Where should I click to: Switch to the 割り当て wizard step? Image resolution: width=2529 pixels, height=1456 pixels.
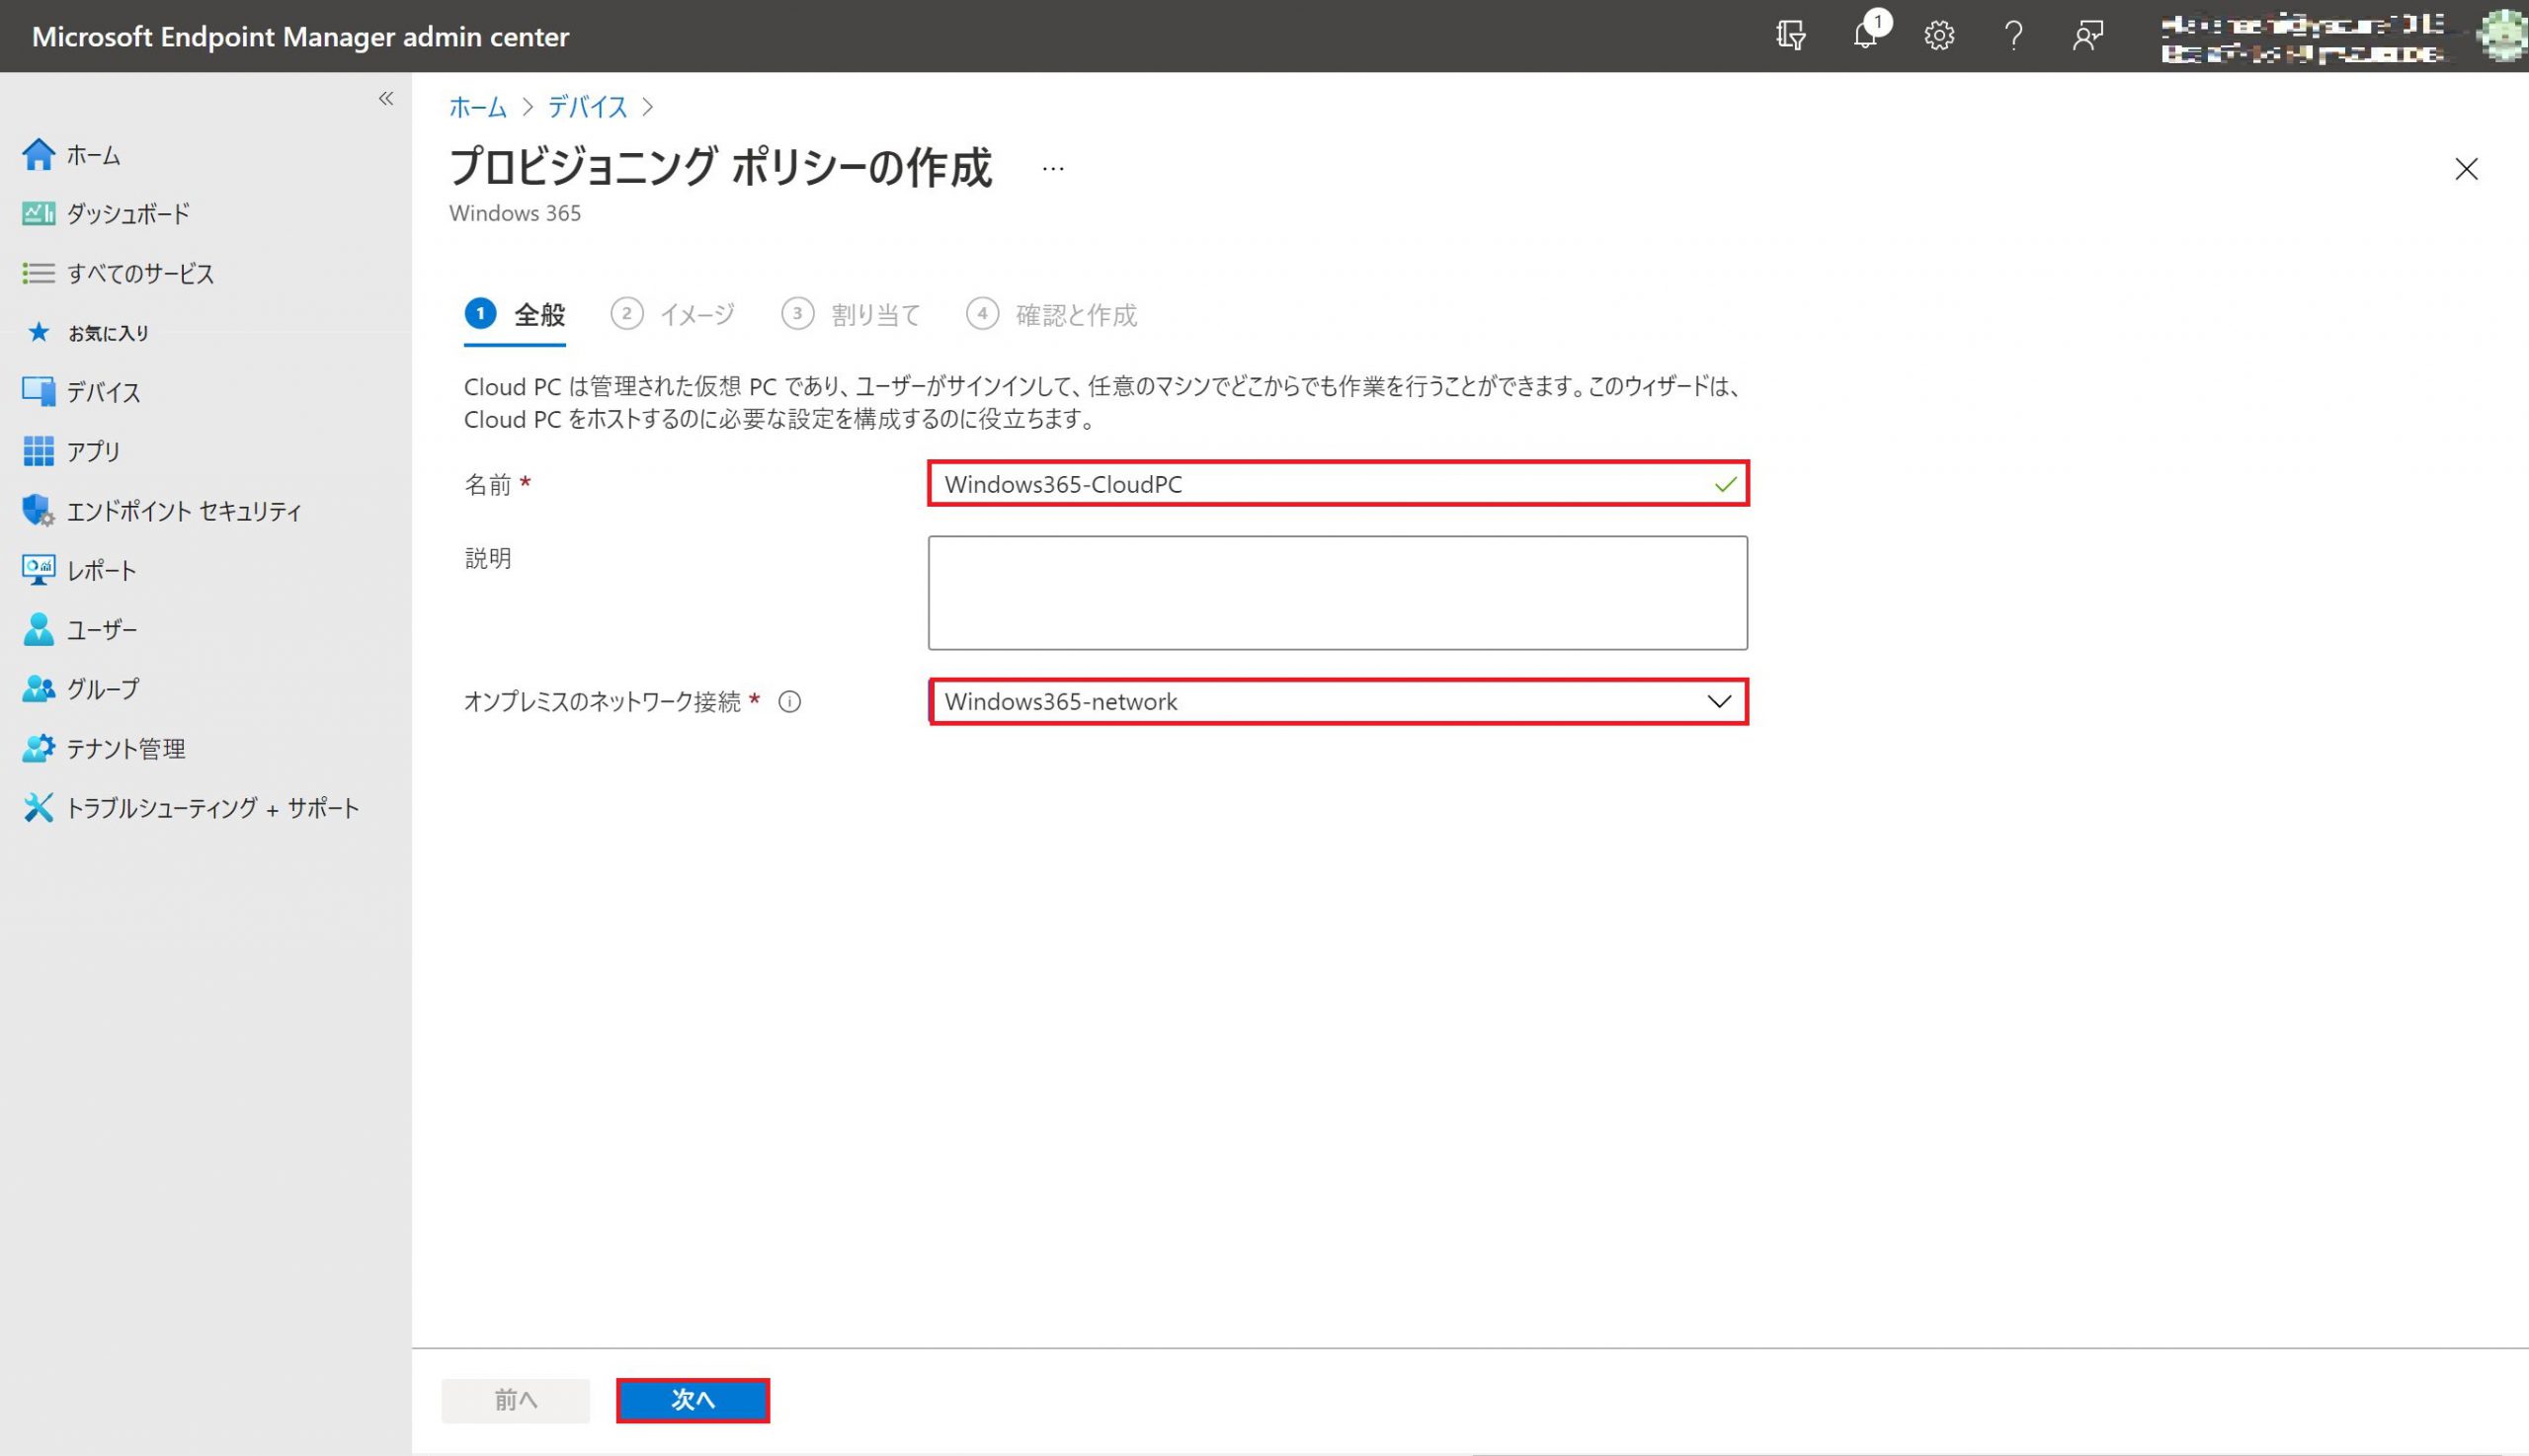[x=874, y=315]
